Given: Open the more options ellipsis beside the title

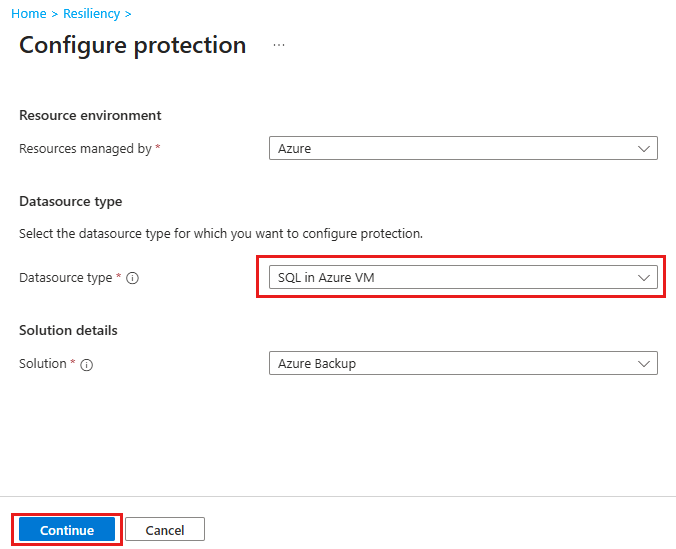Looking at the screenshot, I should [279, 46].
